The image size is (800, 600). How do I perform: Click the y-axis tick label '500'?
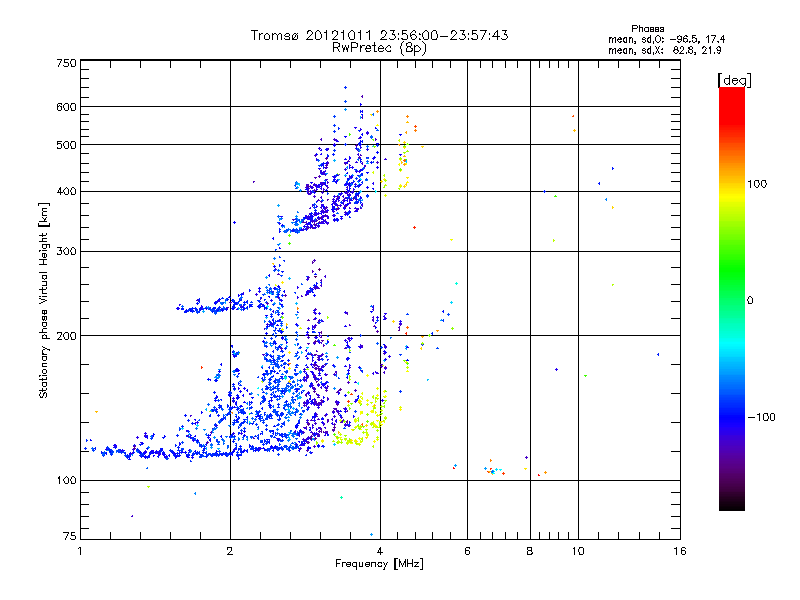[67, 145]
